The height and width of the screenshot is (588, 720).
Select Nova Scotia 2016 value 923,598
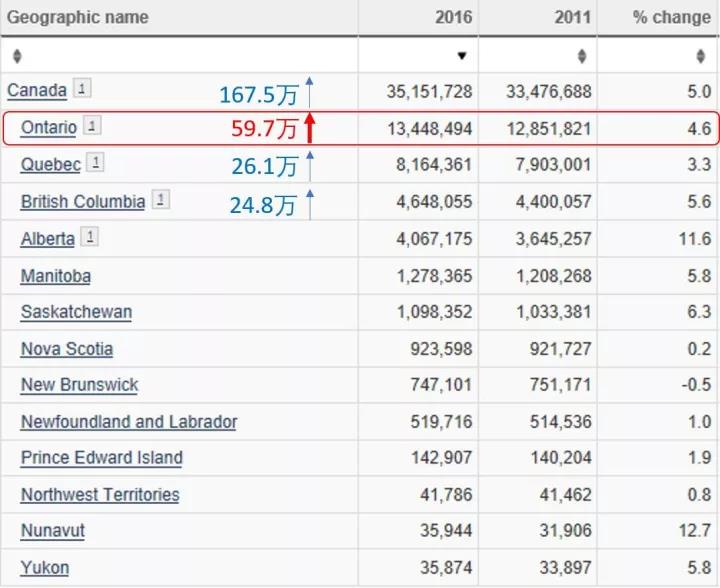[441, 349]
